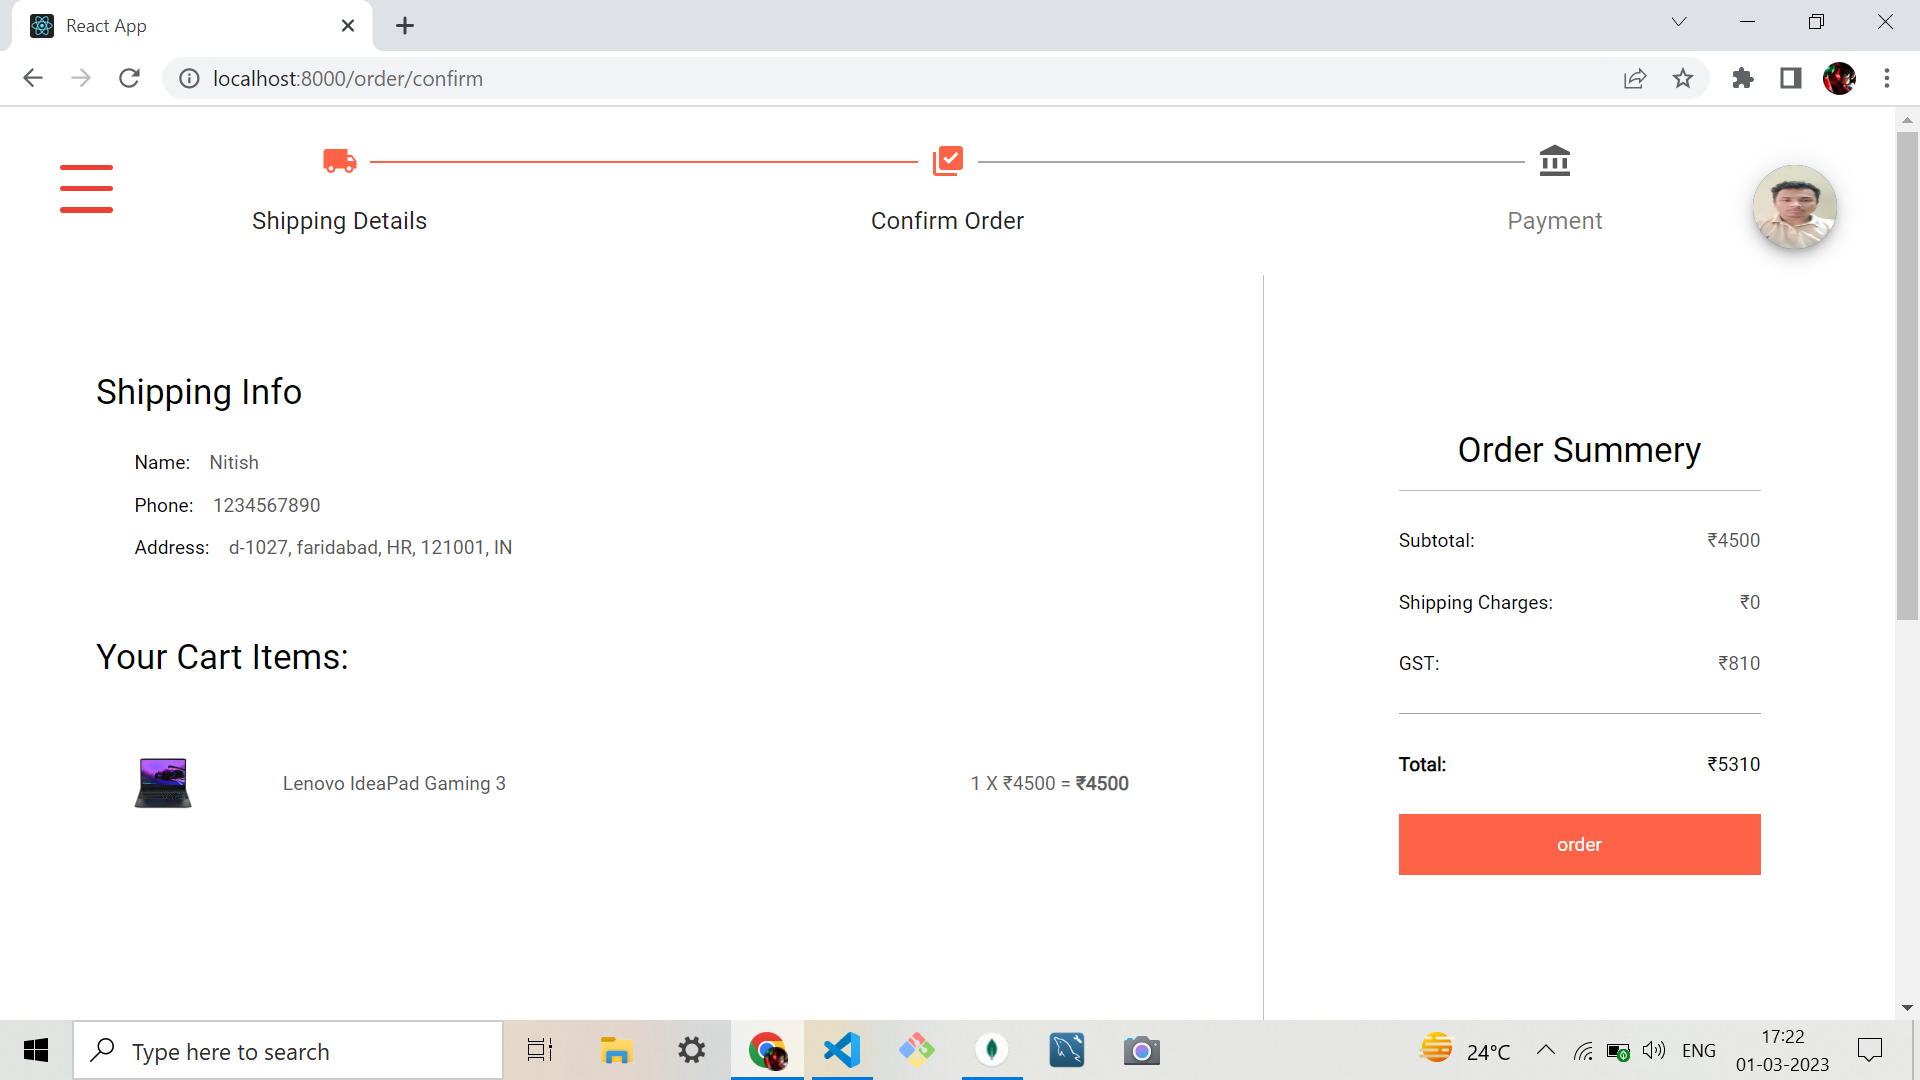This screenshot has height=1080, width=1920.
Task: Open the browser extensions icon
Action: pos(1742,78)
